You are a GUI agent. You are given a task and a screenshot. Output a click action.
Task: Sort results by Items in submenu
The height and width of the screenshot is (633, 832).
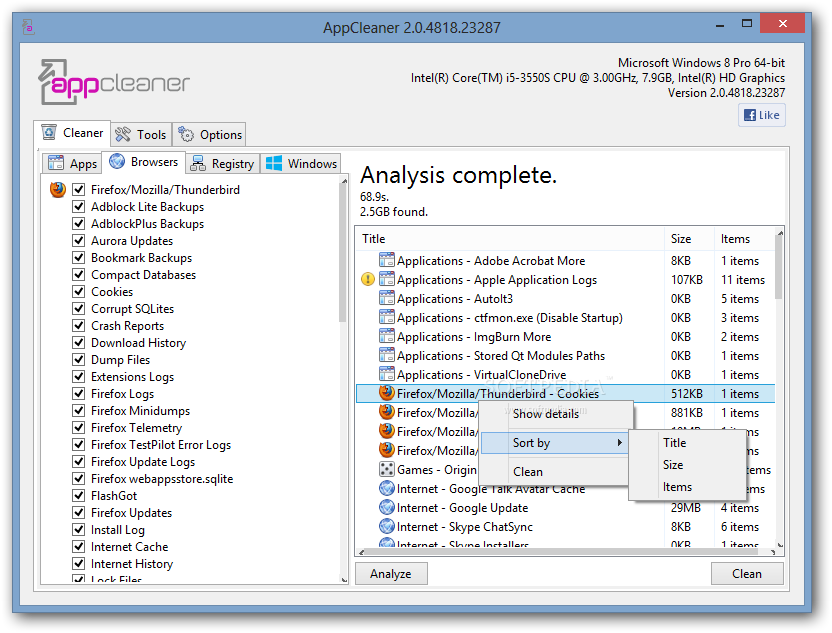click(x=677, y=487)
